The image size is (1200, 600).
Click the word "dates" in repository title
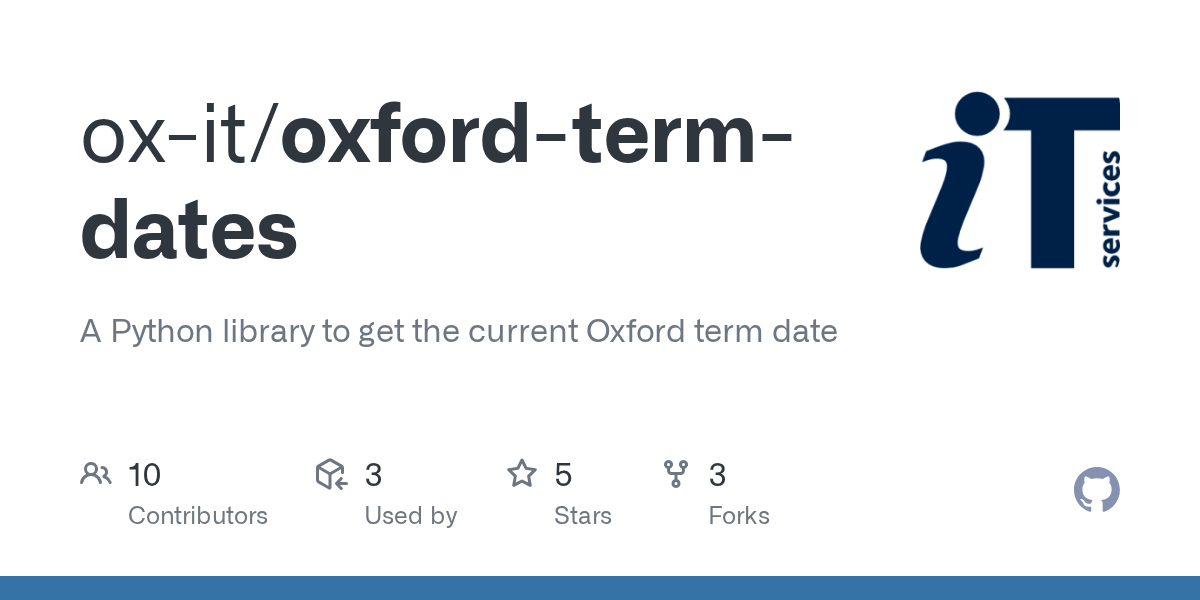tap(189, 228)
